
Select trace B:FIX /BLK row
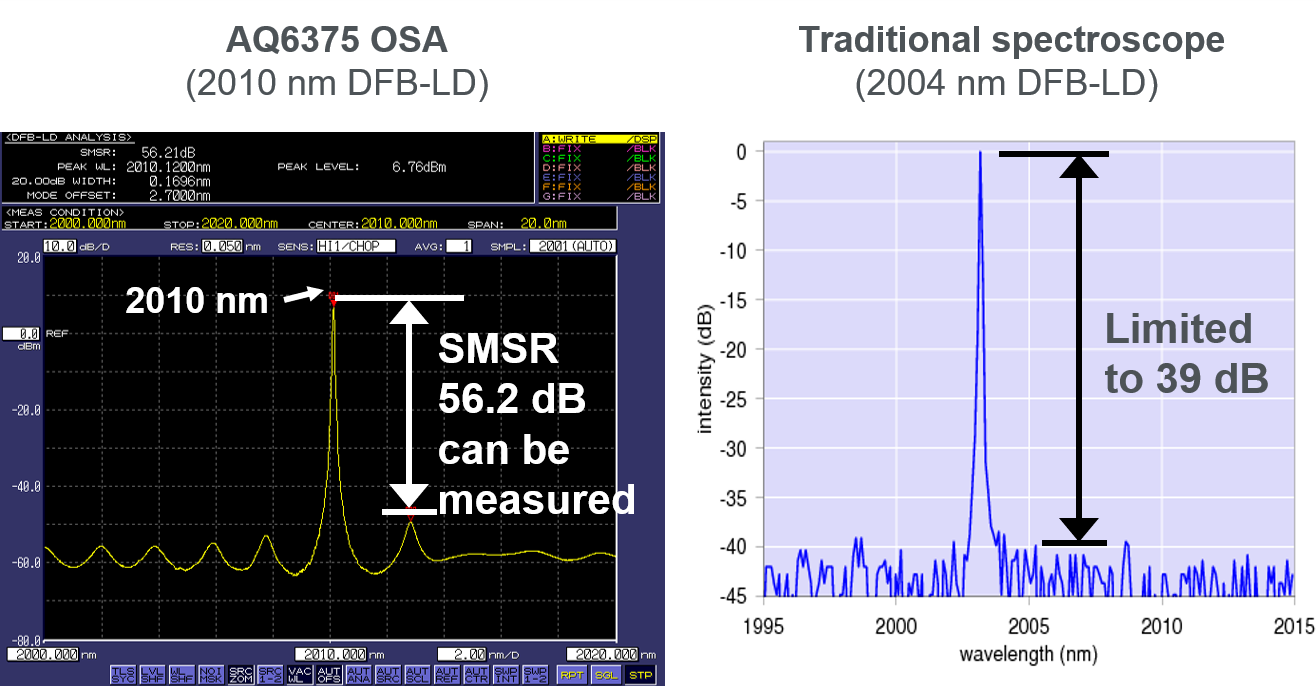[599, 149]
